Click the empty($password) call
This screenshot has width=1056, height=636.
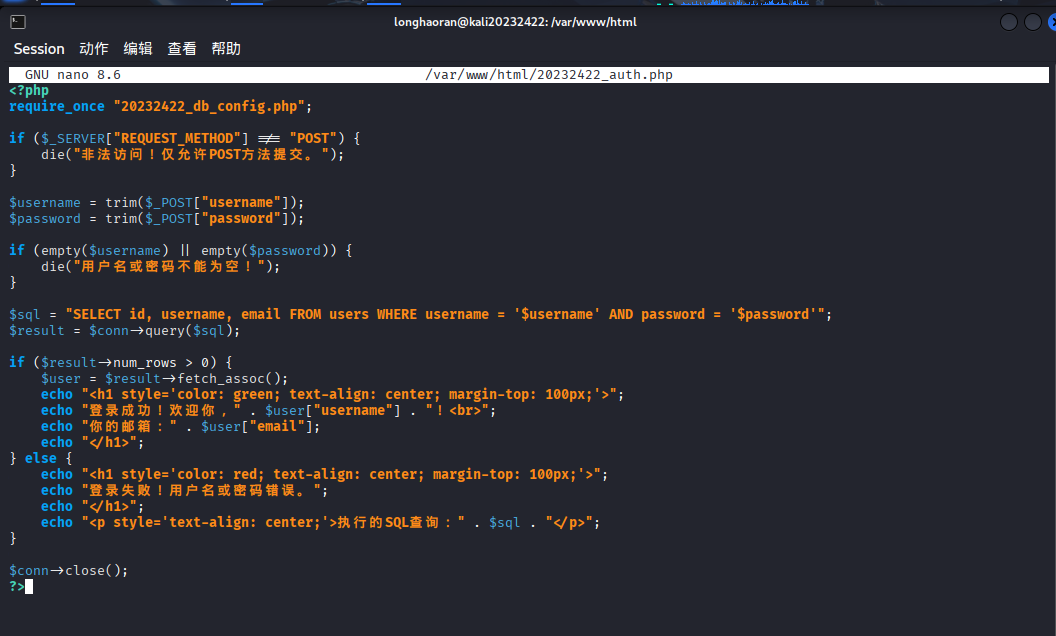tap(265, 251)
